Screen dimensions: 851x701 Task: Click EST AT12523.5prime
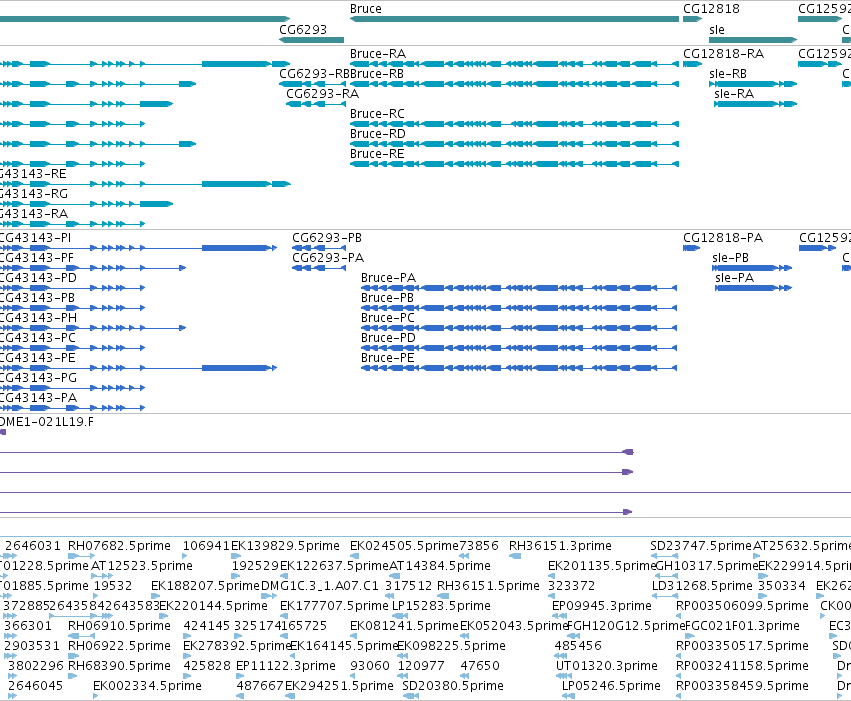[x=142, y=566]
